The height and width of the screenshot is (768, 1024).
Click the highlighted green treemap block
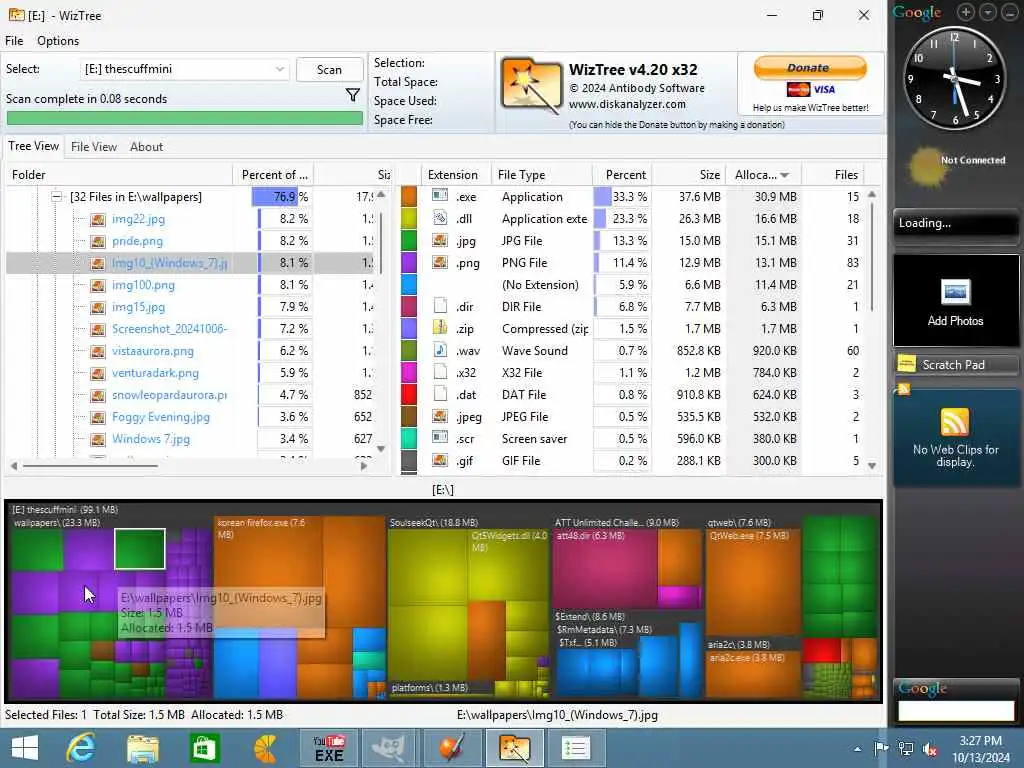[x=140, y=549]
